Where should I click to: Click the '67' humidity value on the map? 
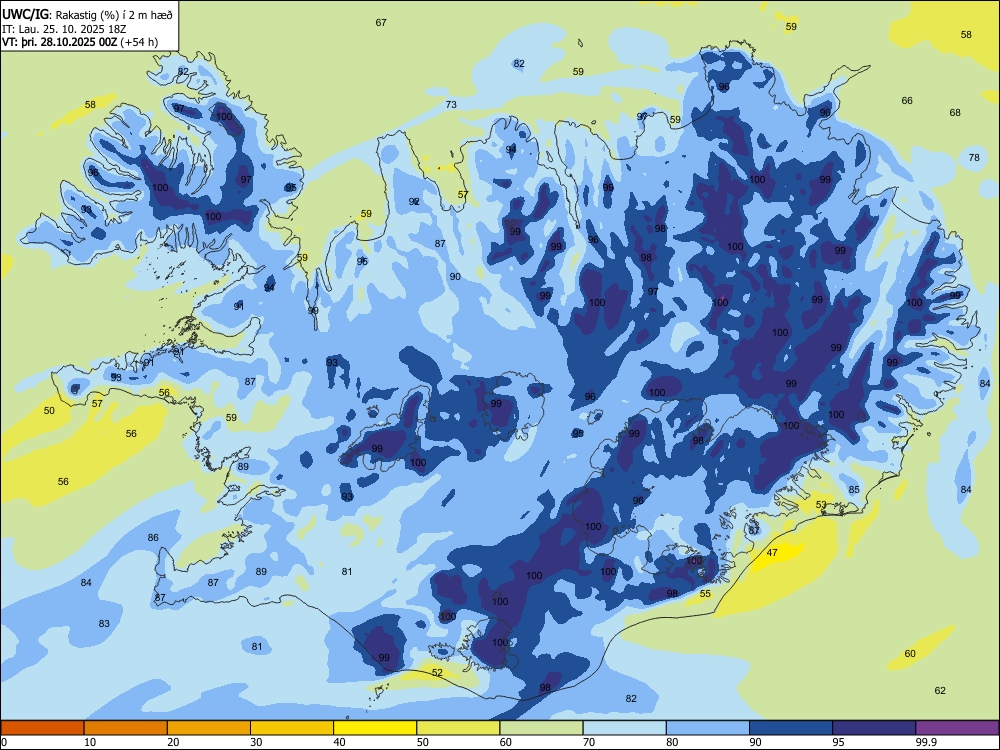click(381, 22)
